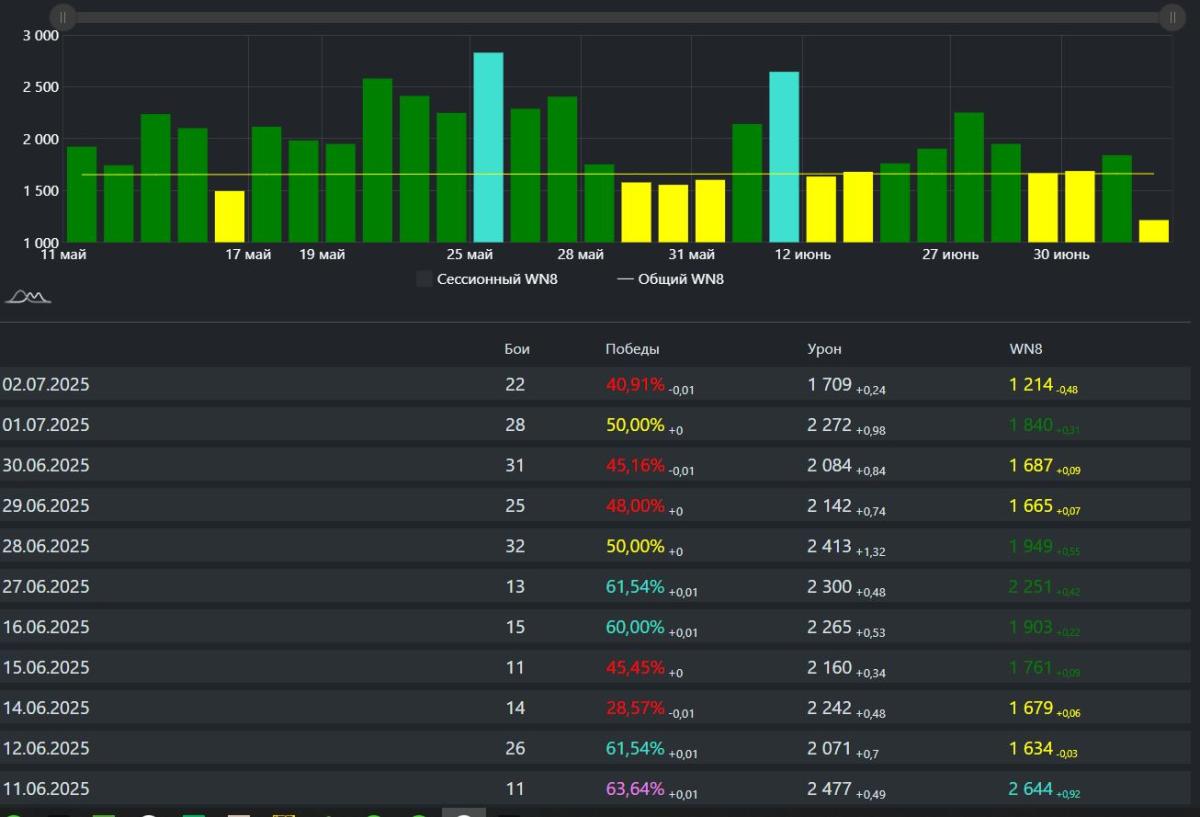1200x817 pixels.
Task: Grab the left range slider handle
Action: click(x=62, y=17)
